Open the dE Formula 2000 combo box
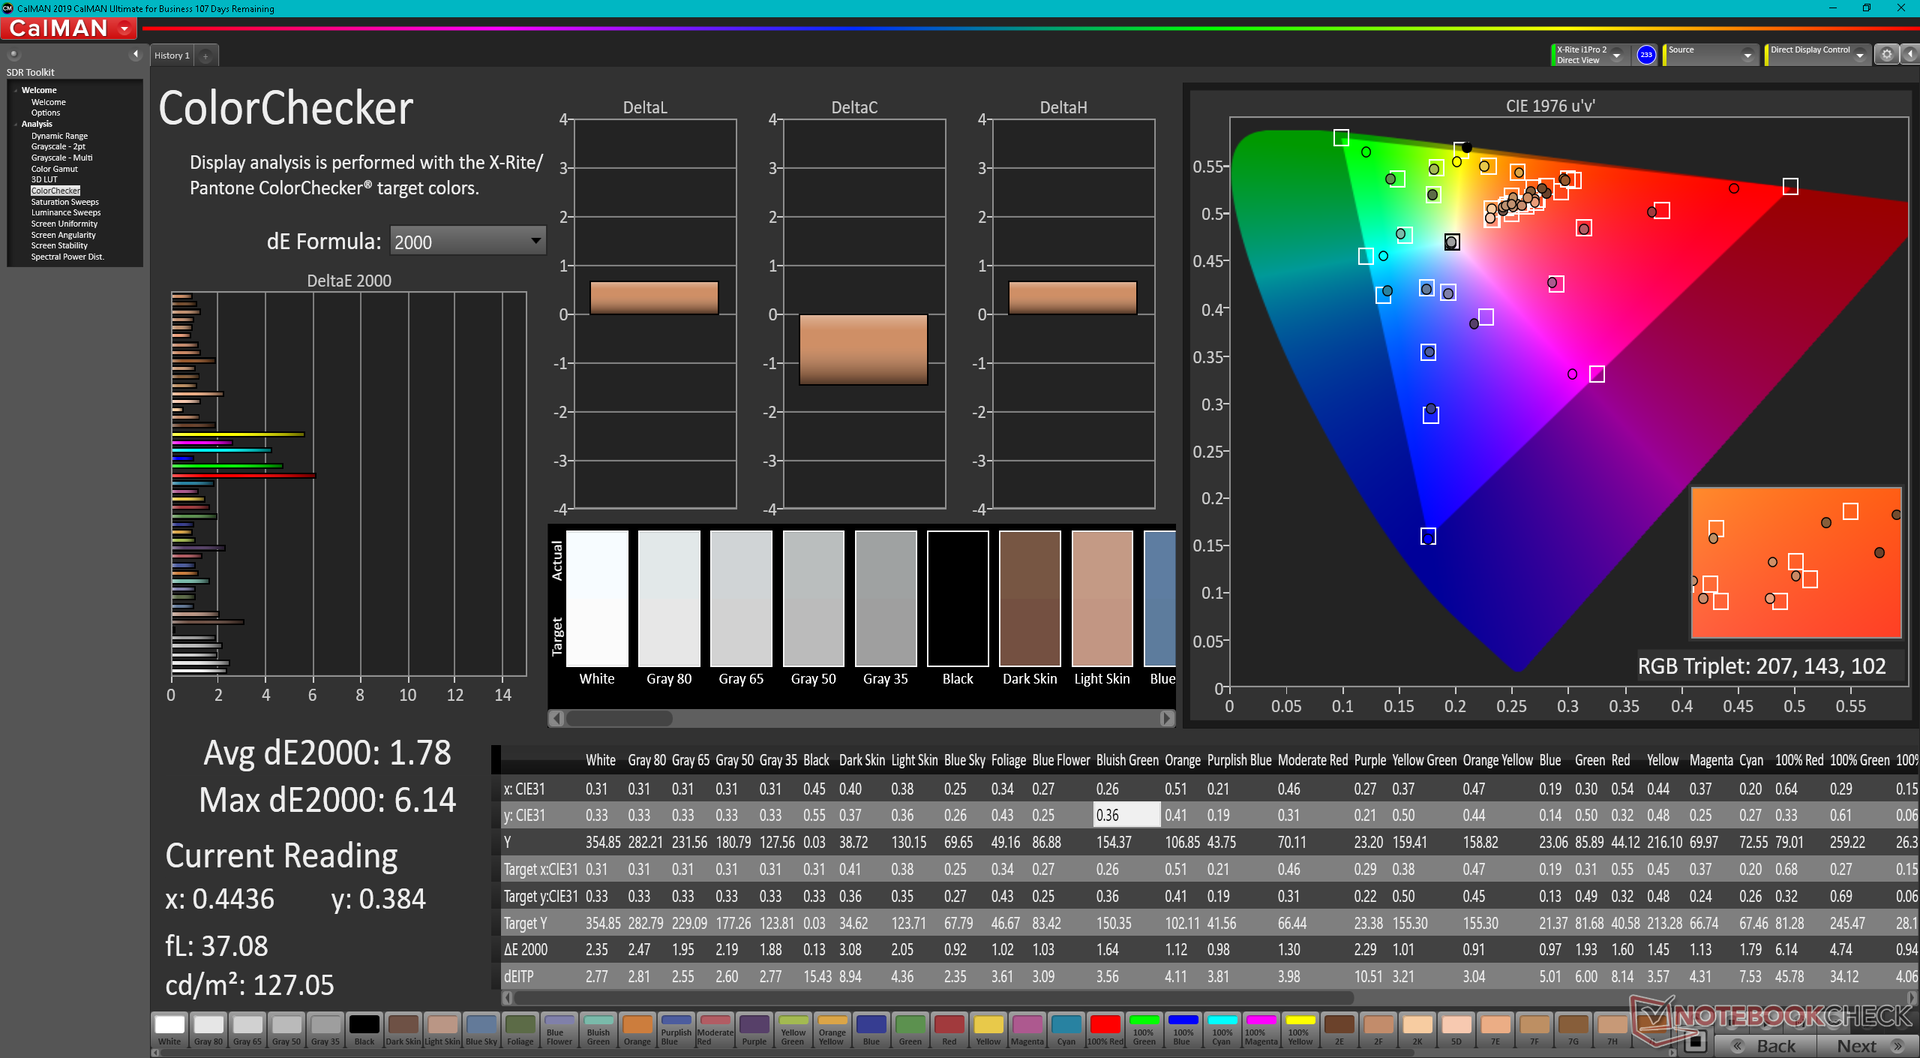The height and width of the screenshot is (1058, 1920). click(x=467, y=241)
